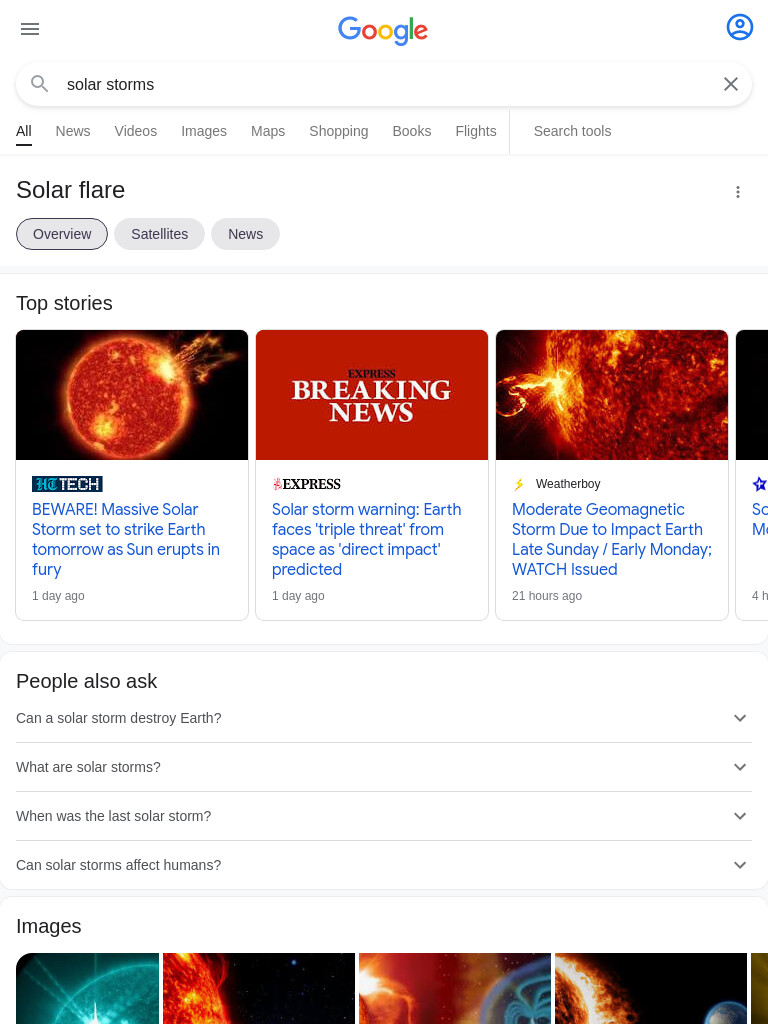Click the Express Breaking News thumbnail
The image size is (768, 1024).
click(x=372, y=395)
